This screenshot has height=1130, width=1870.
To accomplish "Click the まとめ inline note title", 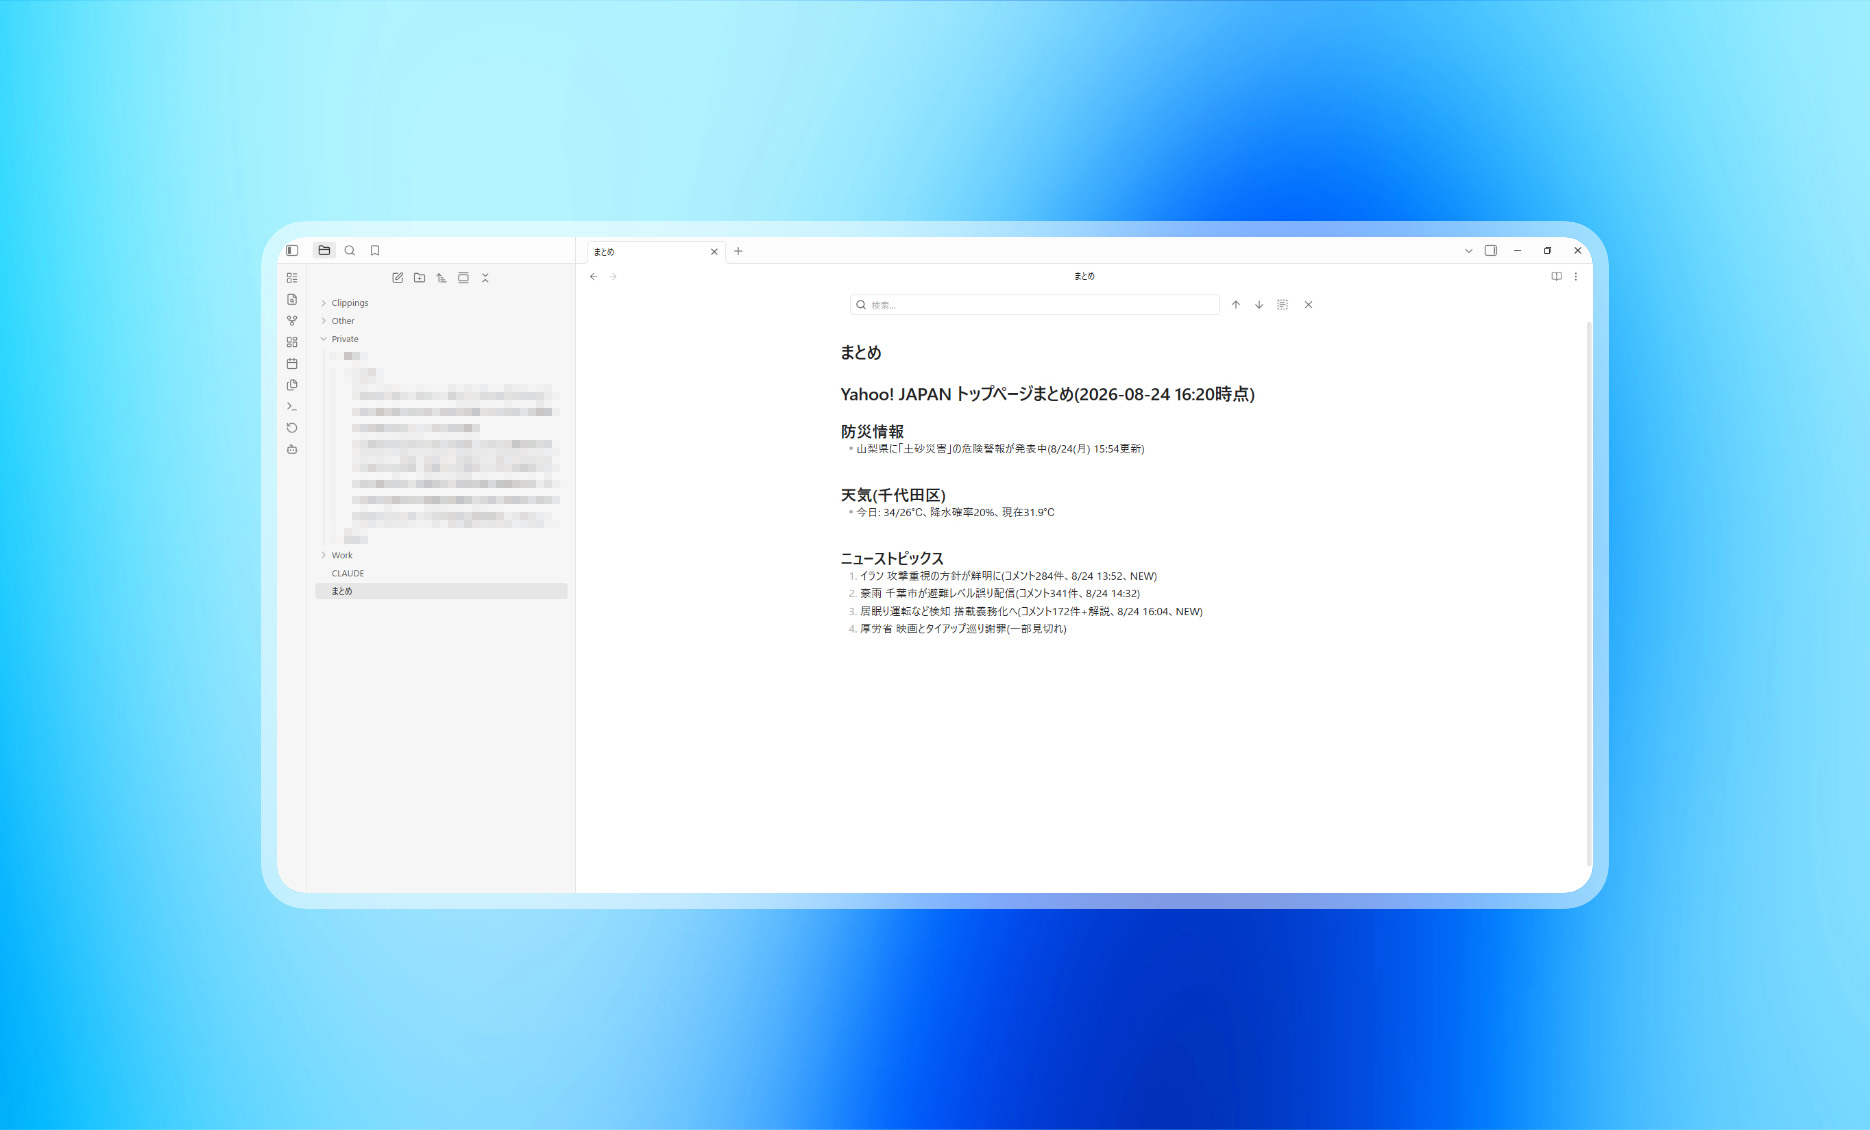I will [860, 353].
